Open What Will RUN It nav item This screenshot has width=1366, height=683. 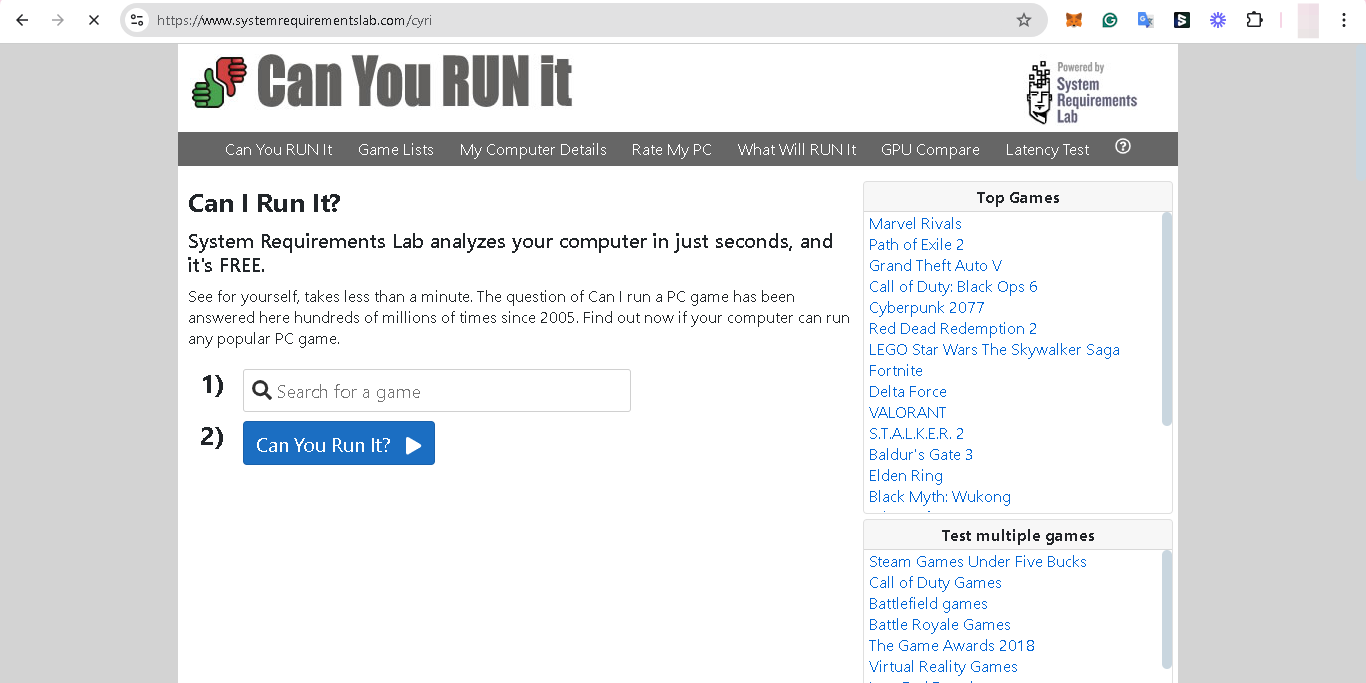[797, 150]
